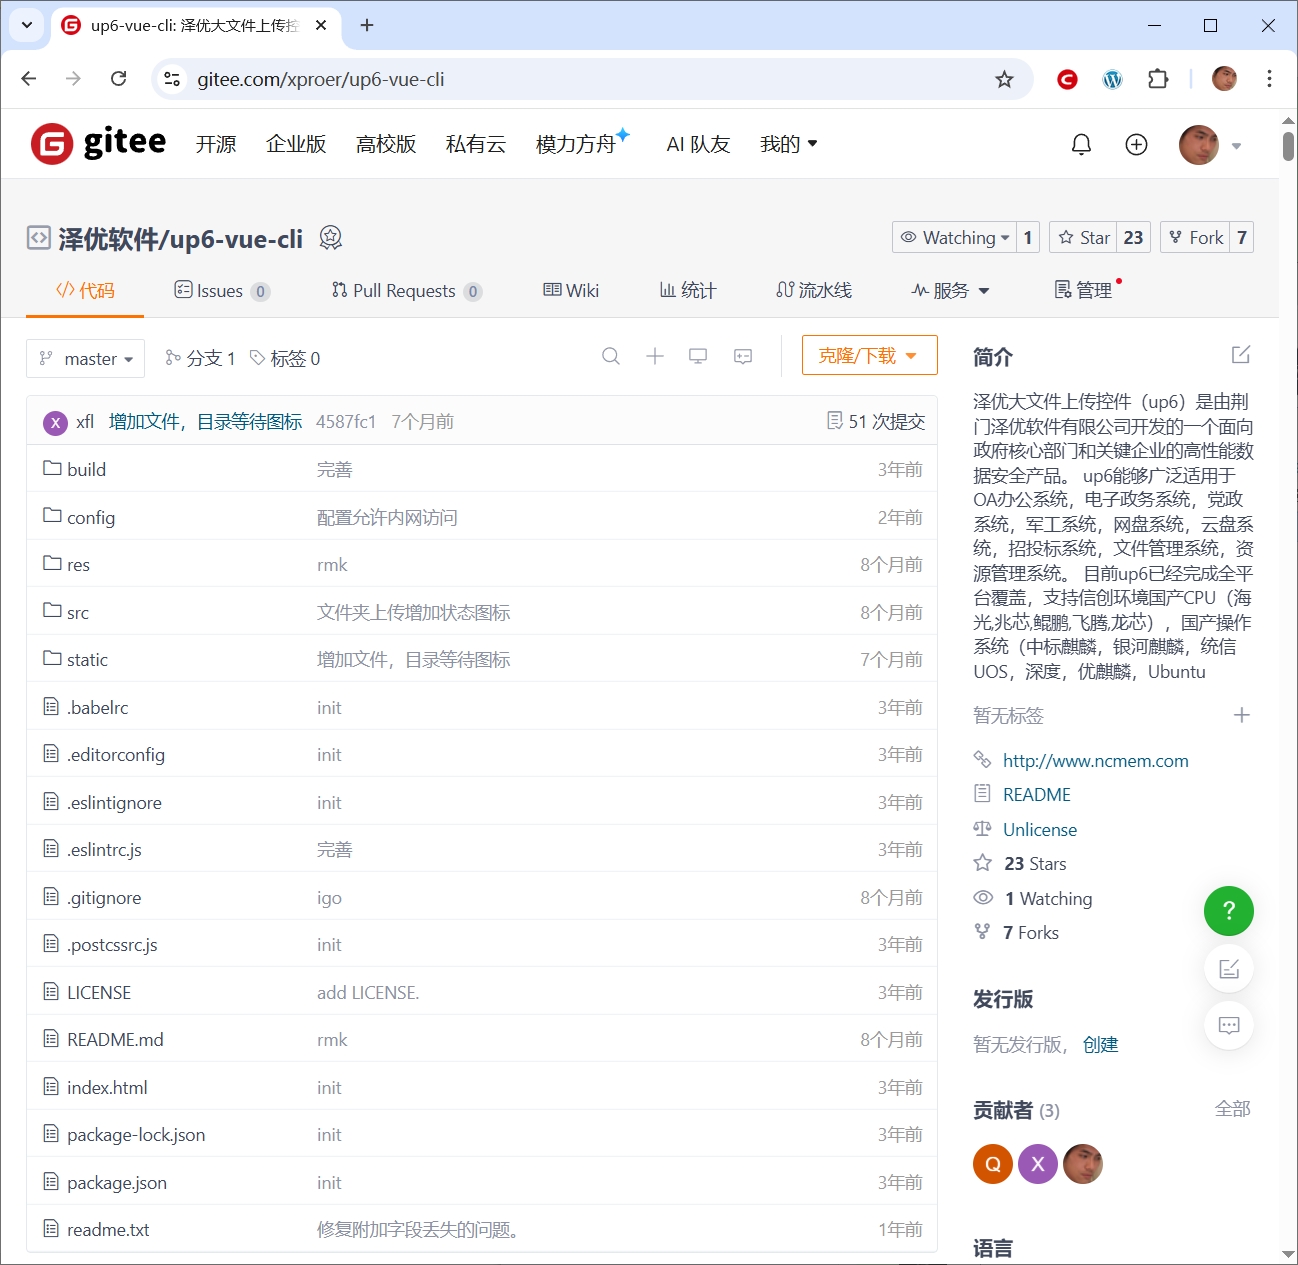Click the plus-circle create icon in header
This screenshot has height=1265, width=1298.
pyautogui.click(x=1136, y=145)
